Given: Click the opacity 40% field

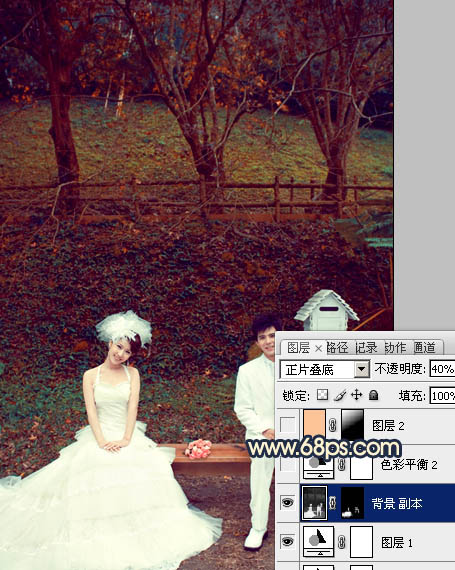Looking at the screenshot, I should click(x=442, y=369).
